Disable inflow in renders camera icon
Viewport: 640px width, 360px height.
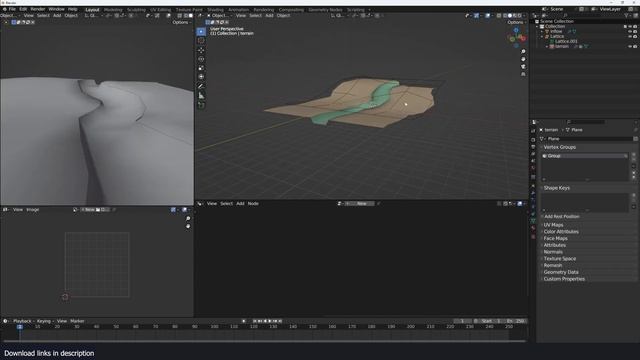(x=635, y=31)
